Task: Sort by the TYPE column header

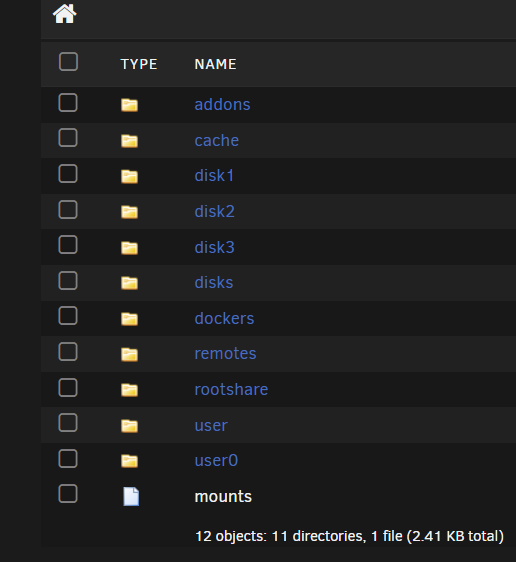Action: point(139,65)
